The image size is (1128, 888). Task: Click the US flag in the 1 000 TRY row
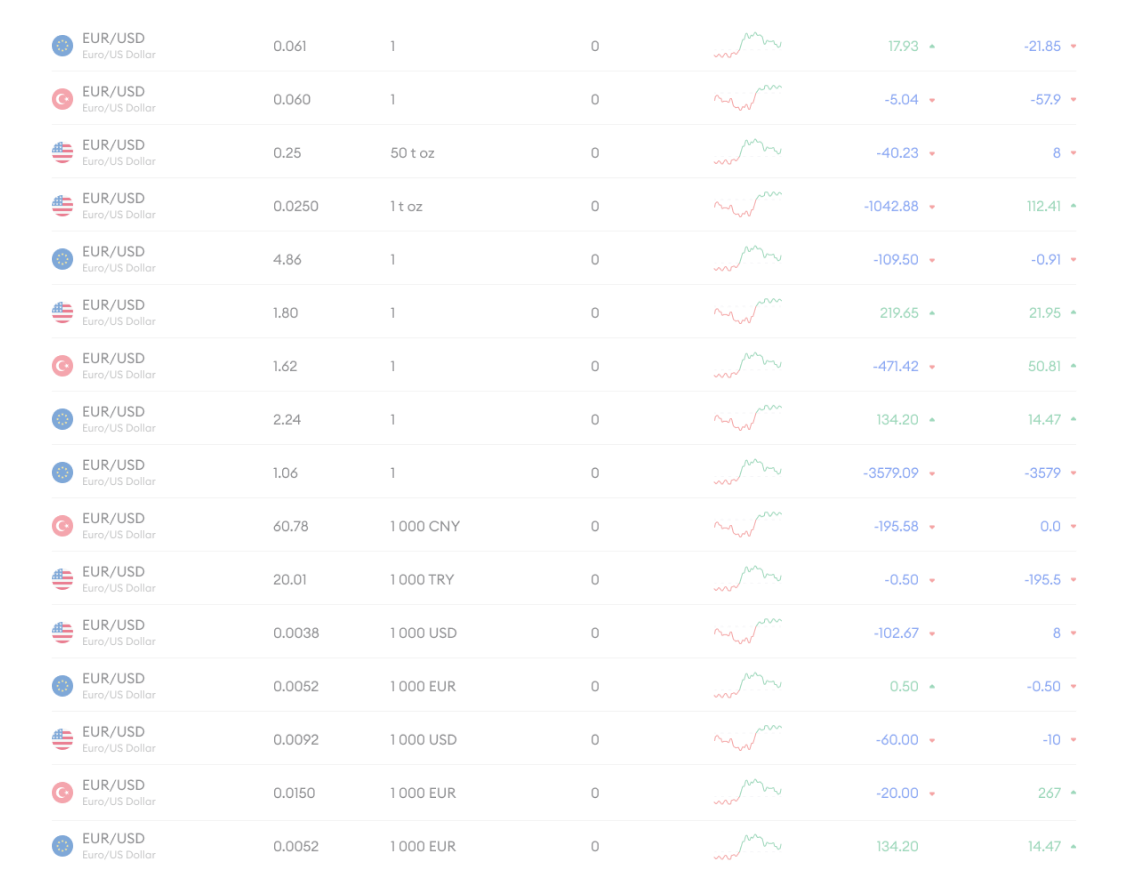pos(62,579)
